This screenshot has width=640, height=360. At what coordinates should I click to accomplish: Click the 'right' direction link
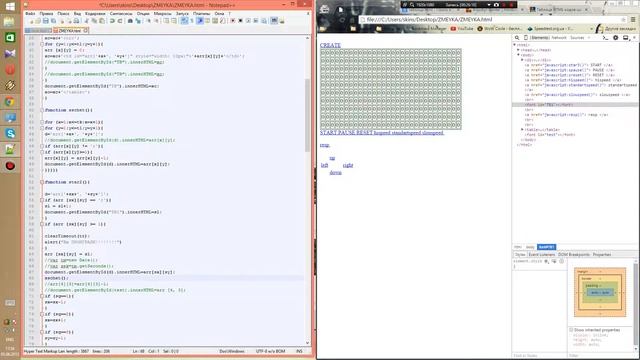coord(348,165)
